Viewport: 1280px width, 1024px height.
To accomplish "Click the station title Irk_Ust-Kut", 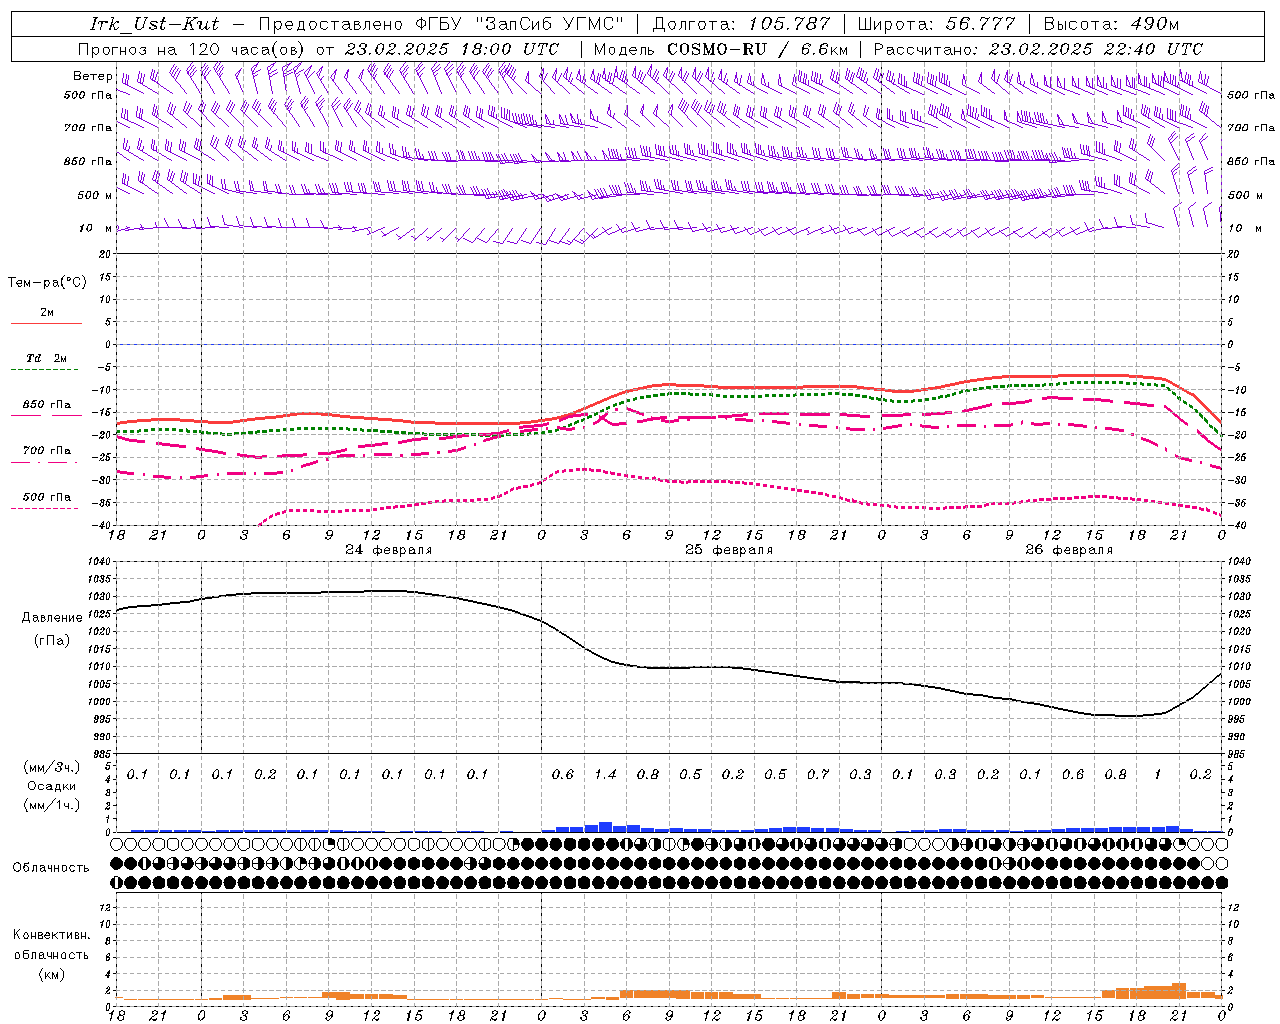I will pyautogui.click(x=154, y=24).
